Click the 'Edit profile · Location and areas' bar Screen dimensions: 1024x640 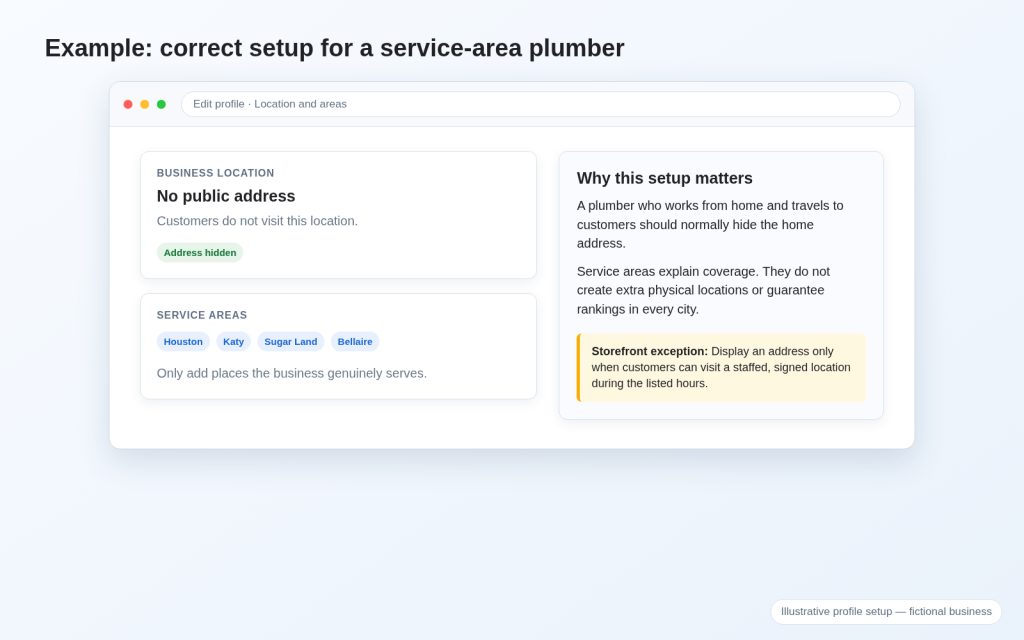[540, 104]
